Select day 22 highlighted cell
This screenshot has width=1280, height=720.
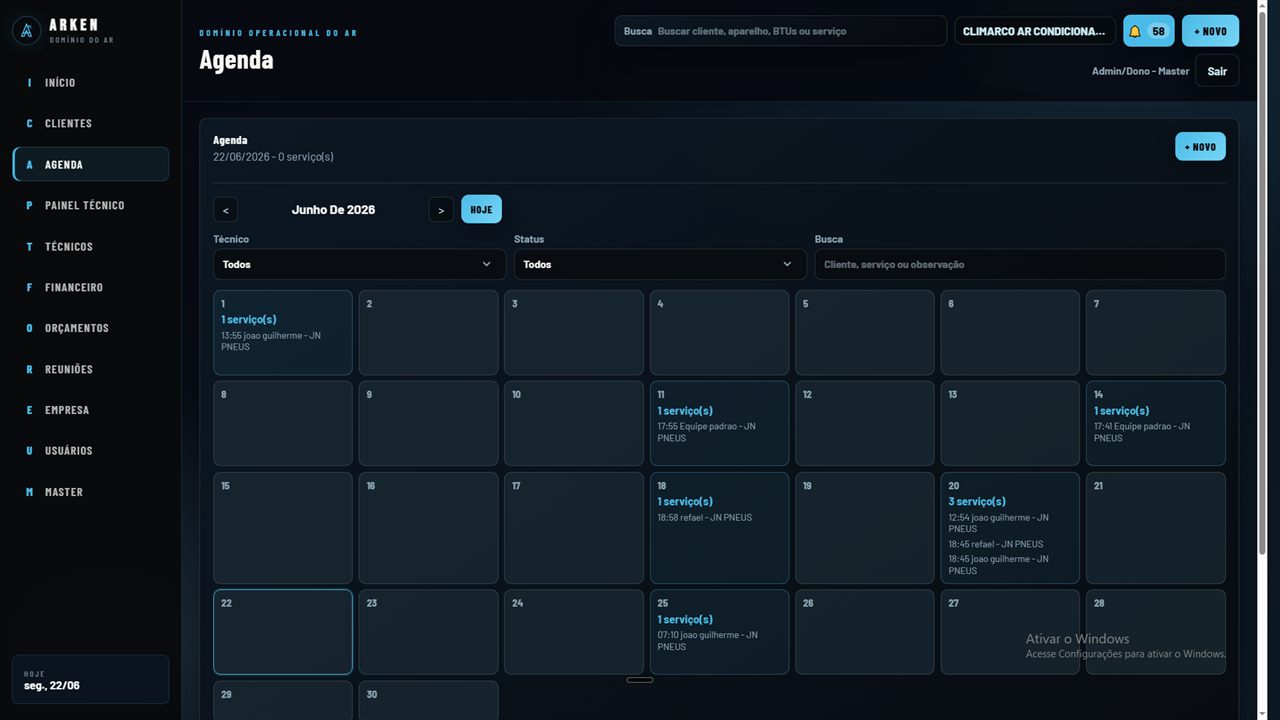coord(283,632)
